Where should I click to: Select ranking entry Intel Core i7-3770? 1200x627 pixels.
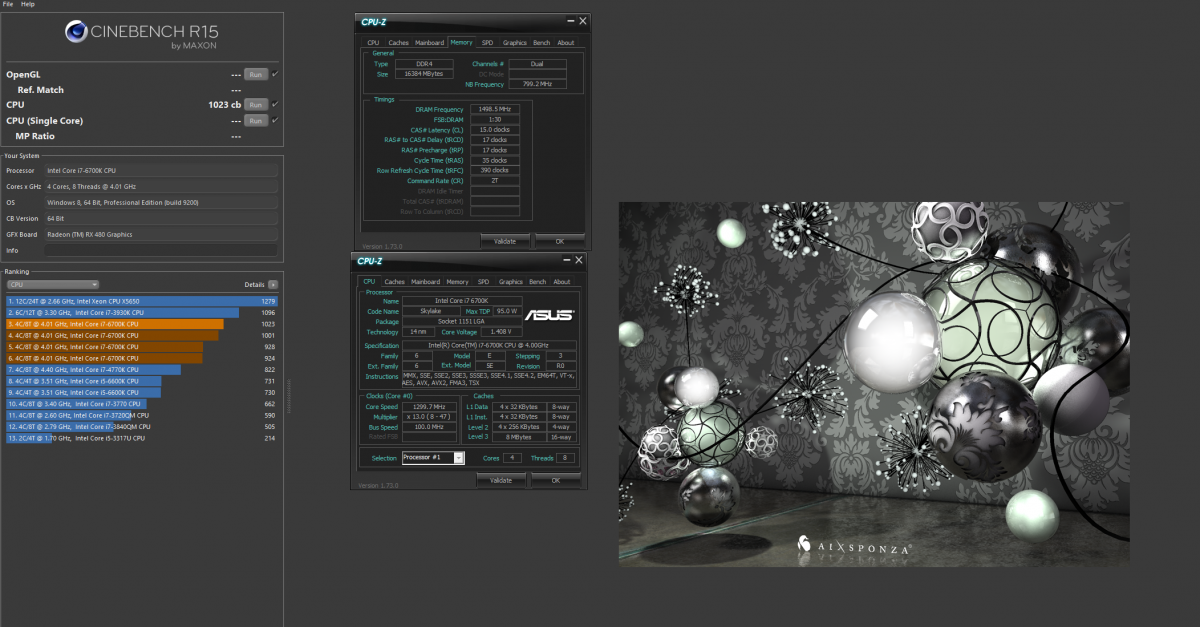coord(141,404)
